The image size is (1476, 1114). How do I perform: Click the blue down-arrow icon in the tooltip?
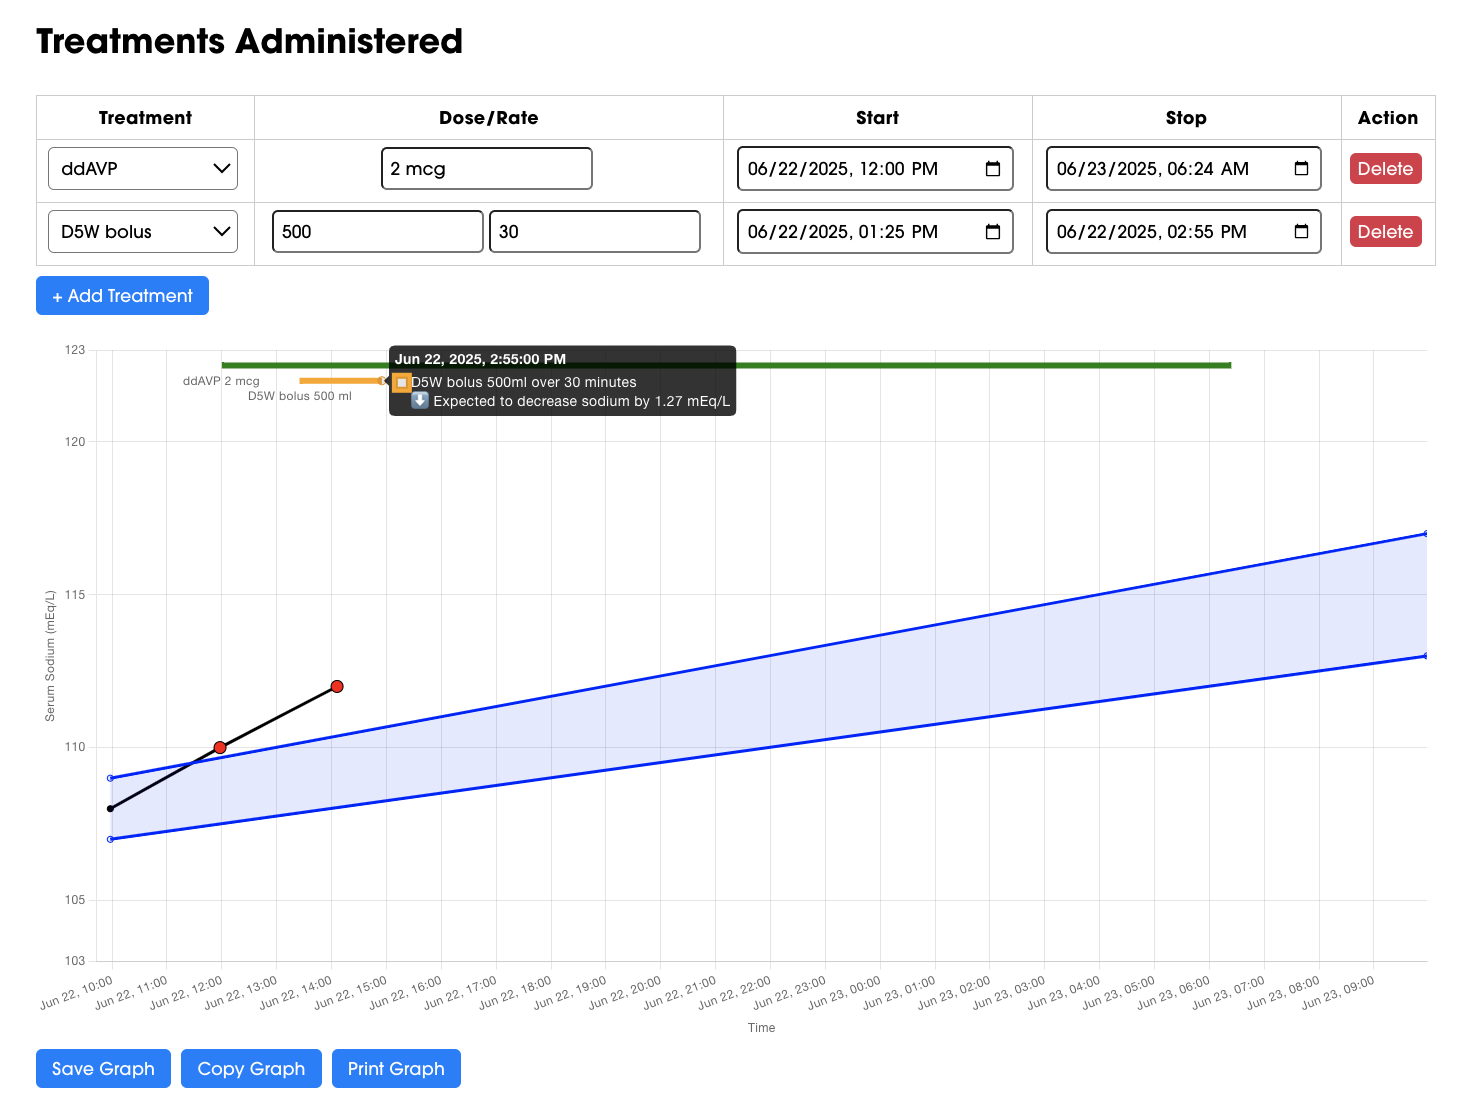pyautogui.click(x=419, y=401)
